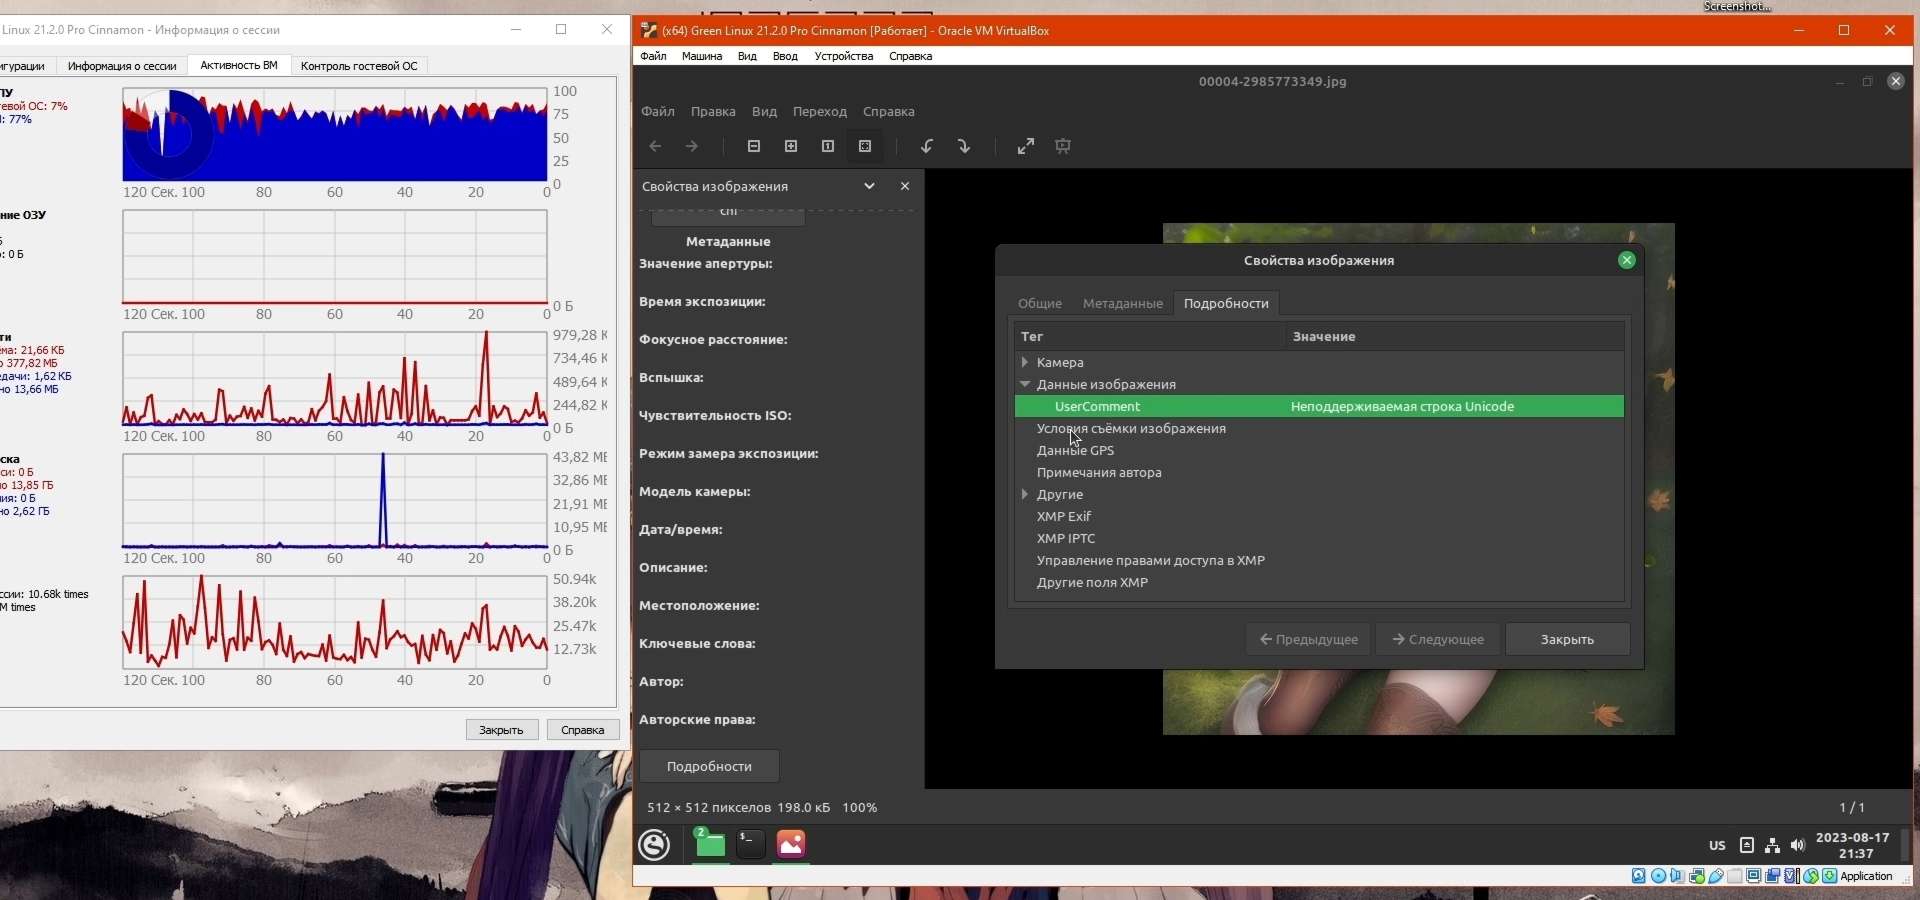
Task: Close the image properties sidebar
Action: coord(905,186)
